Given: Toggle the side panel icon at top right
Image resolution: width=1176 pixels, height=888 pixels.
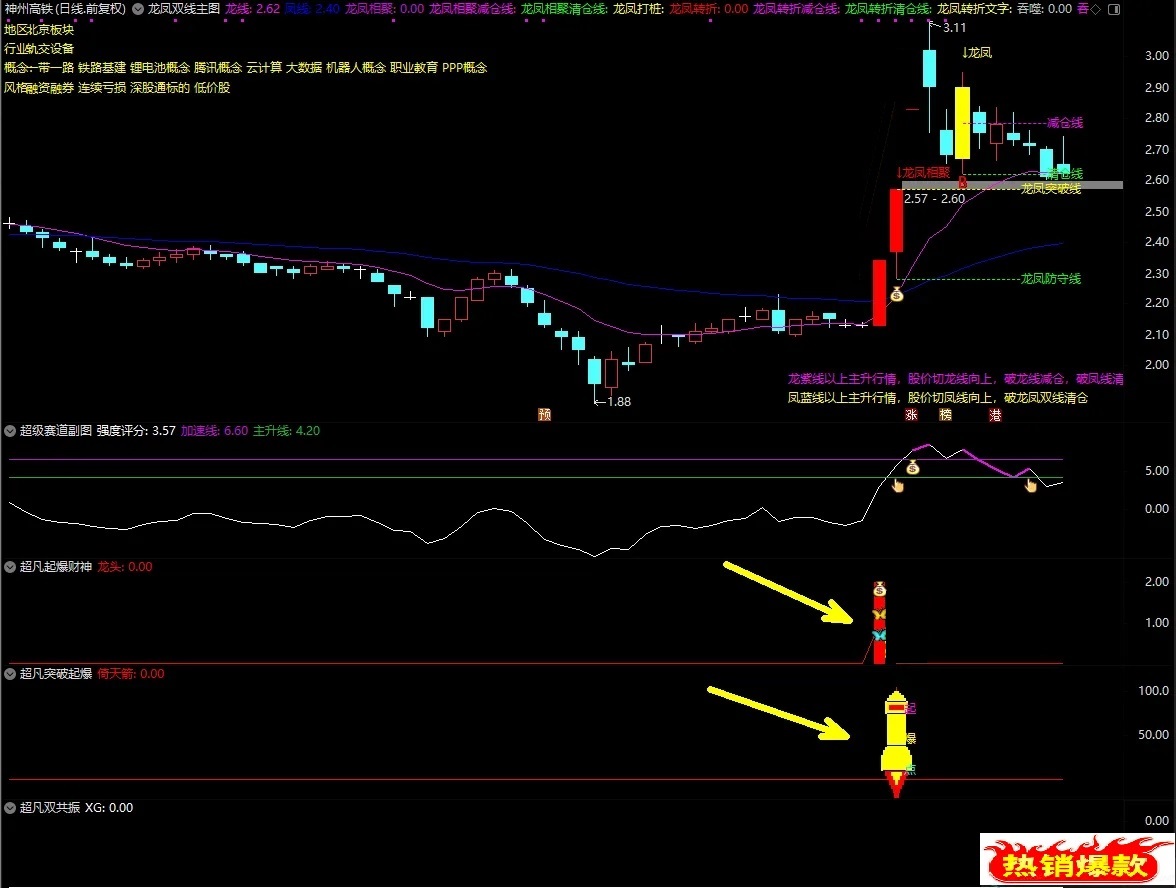Looking at the screenshot, I should point(1114,9).
